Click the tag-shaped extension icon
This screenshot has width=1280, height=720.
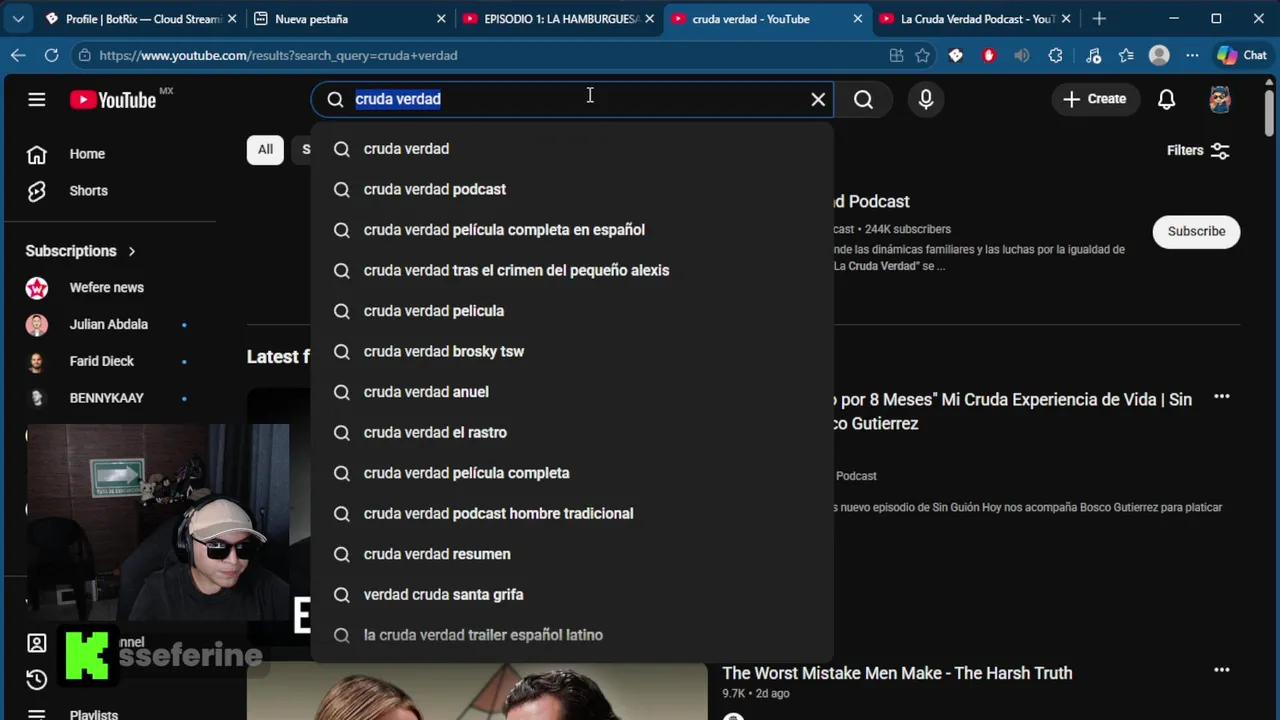956,56
